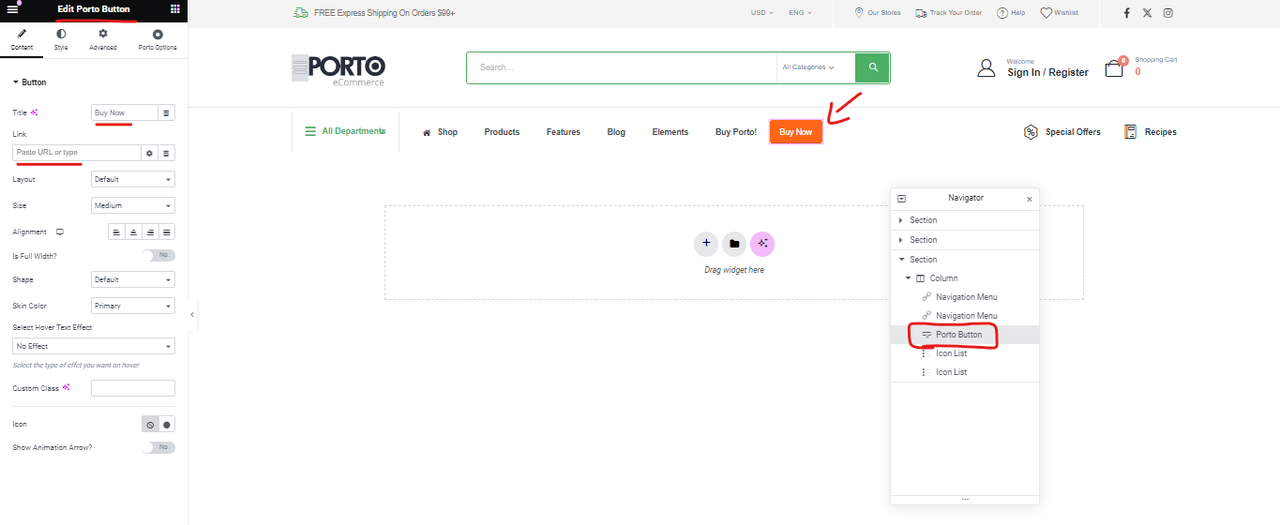Collapse the Button section header

click(30, 82)
